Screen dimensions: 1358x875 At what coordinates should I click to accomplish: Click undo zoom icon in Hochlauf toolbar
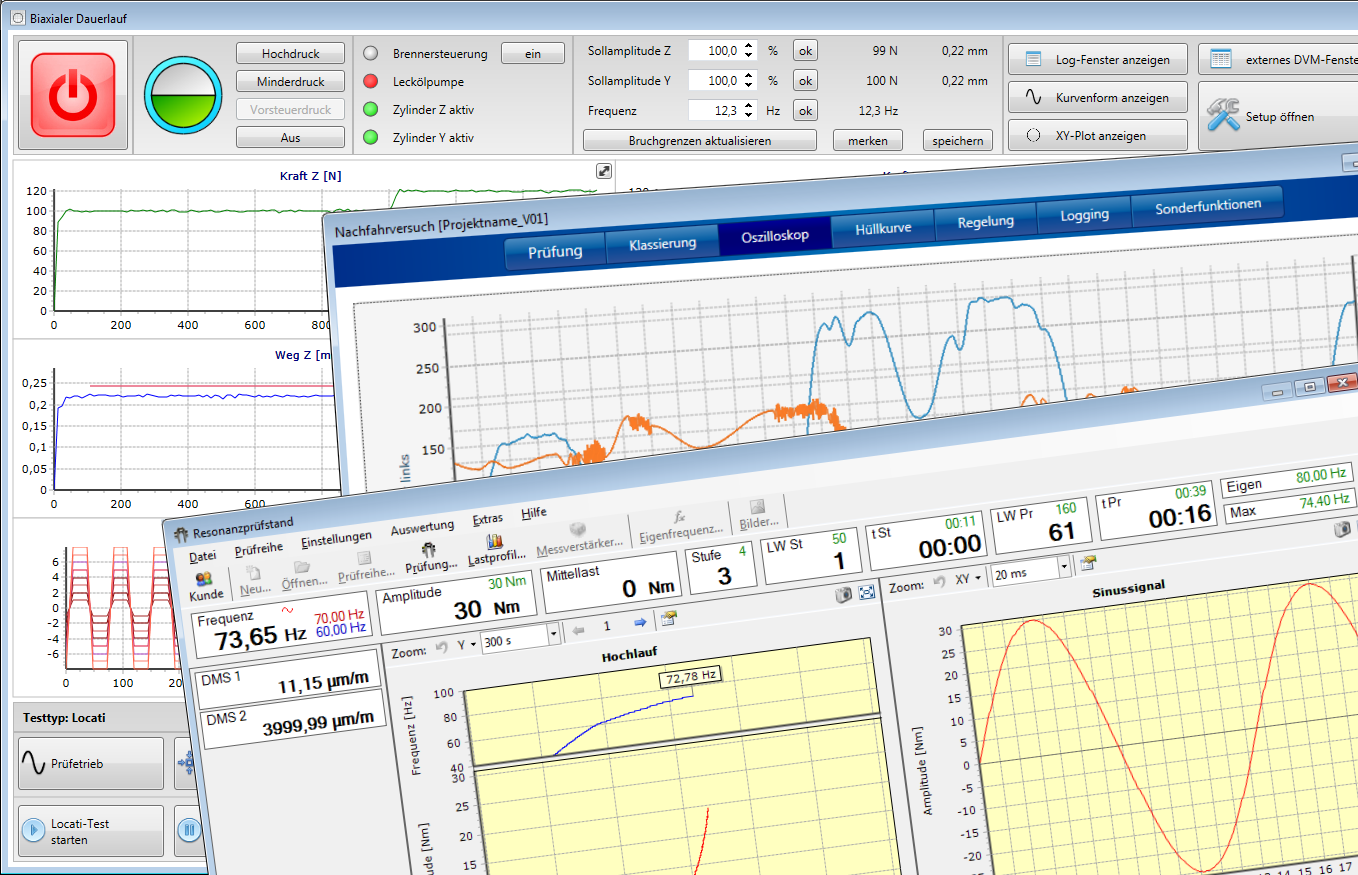441,647
